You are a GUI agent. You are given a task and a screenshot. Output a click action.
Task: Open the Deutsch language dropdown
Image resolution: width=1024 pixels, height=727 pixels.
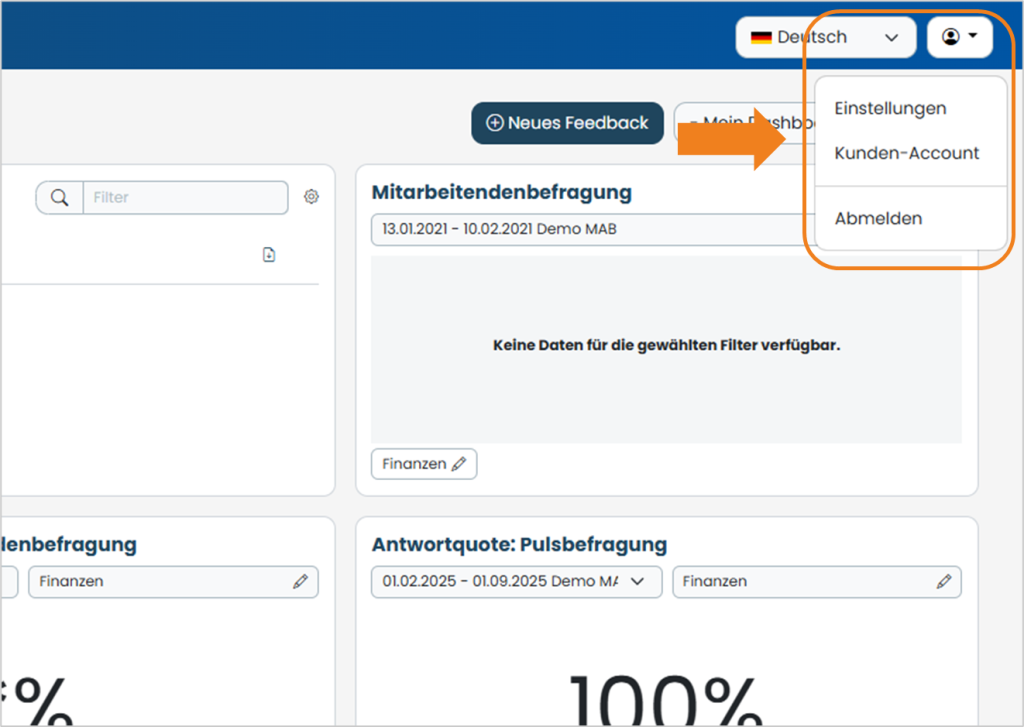(x=825, y=37)
